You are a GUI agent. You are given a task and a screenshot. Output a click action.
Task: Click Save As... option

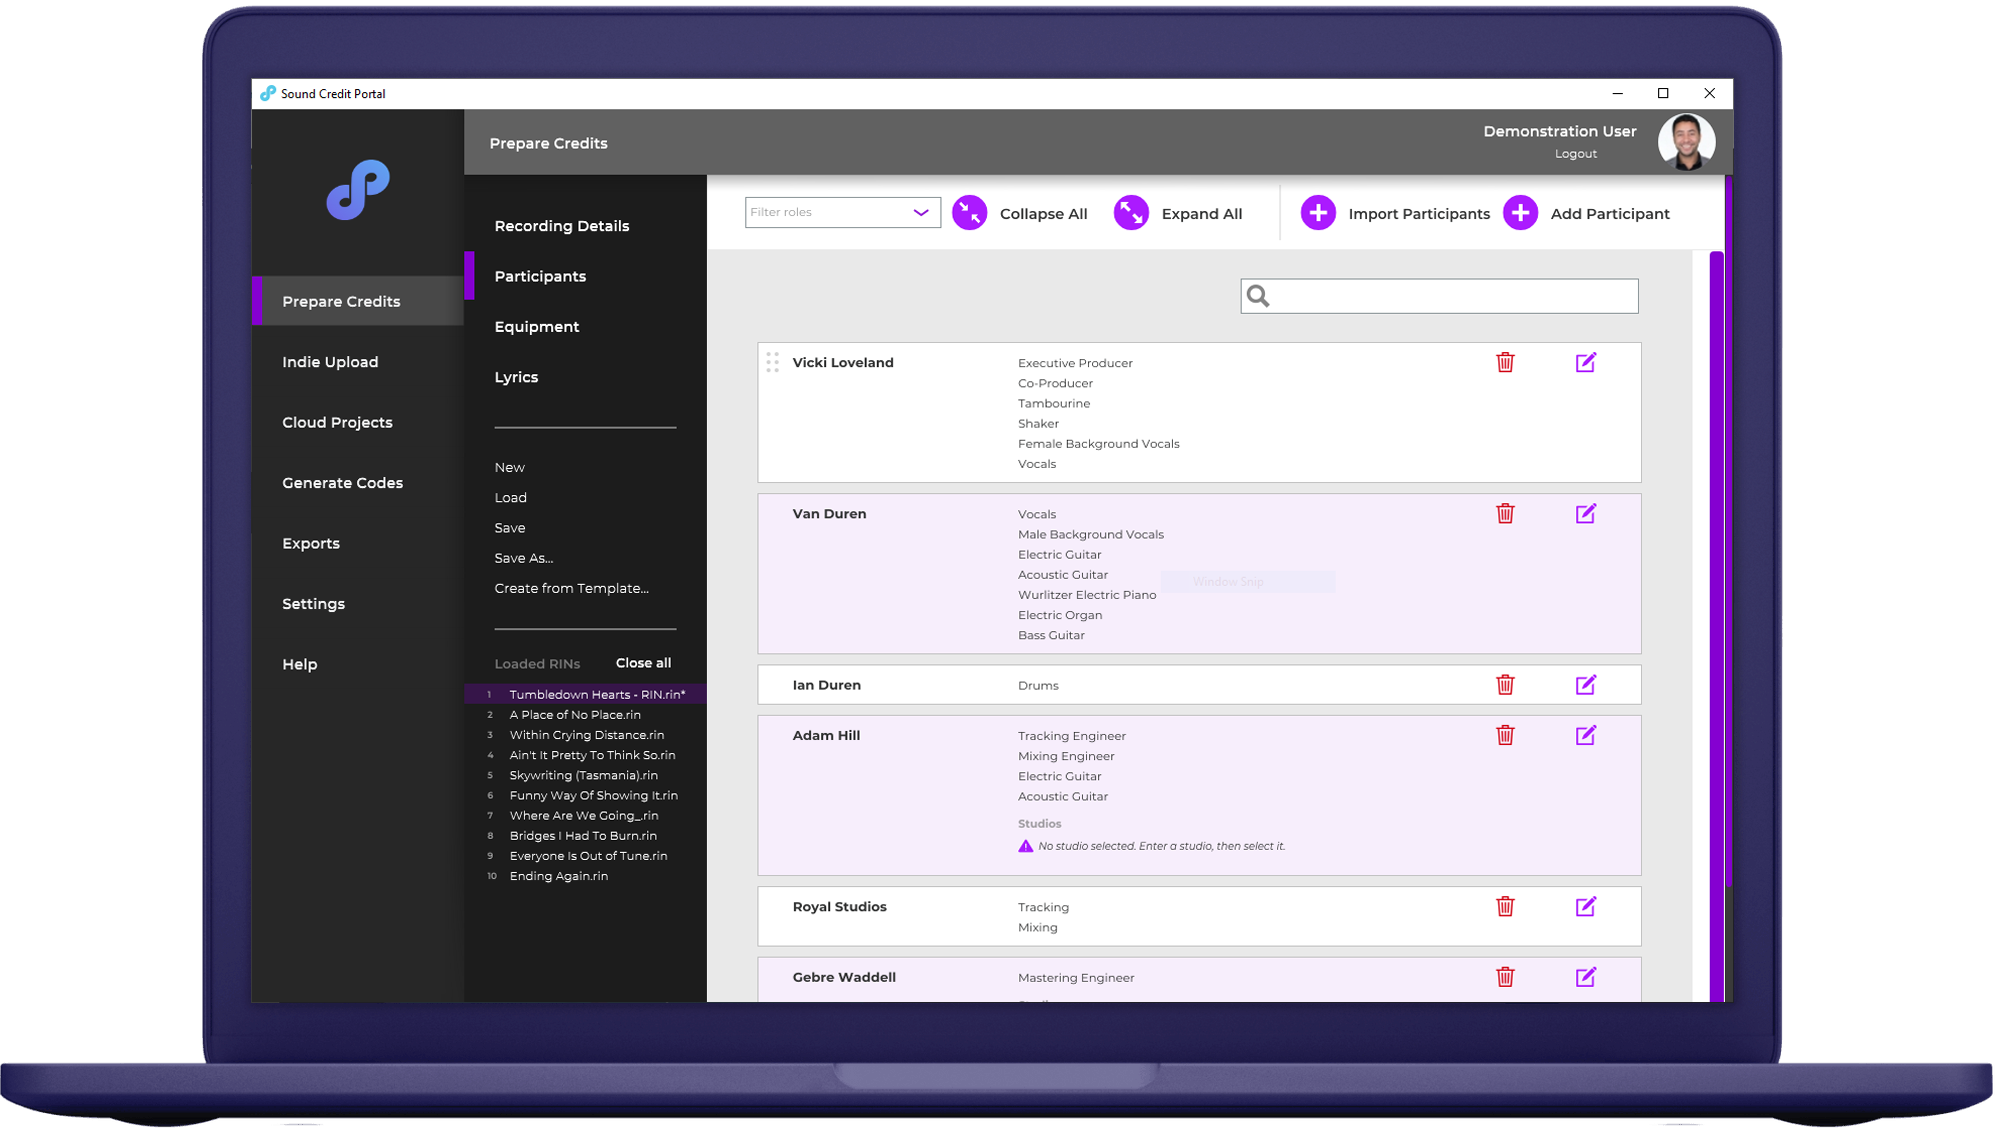[x=525, y=559]
